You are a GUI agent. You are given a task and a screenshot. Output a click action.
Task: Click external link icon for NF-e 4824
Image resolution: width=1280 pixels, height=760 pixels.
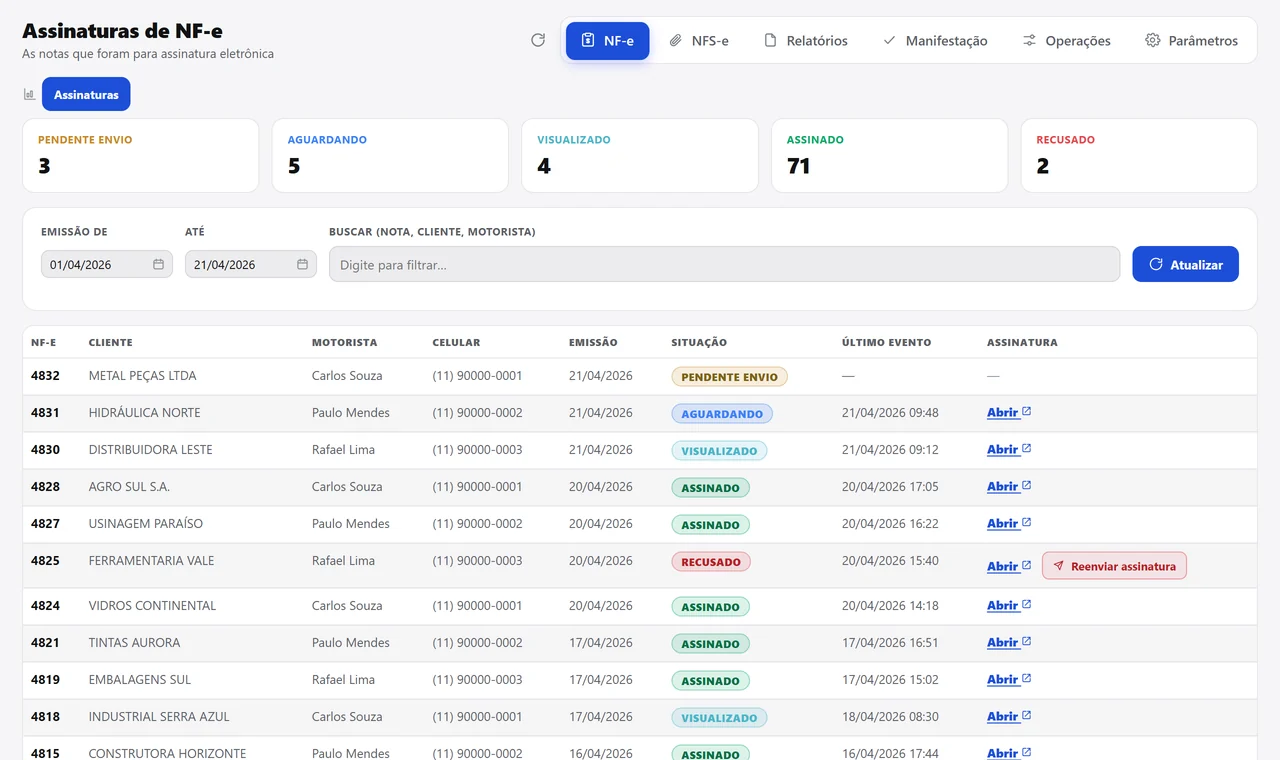[1026, 605]
